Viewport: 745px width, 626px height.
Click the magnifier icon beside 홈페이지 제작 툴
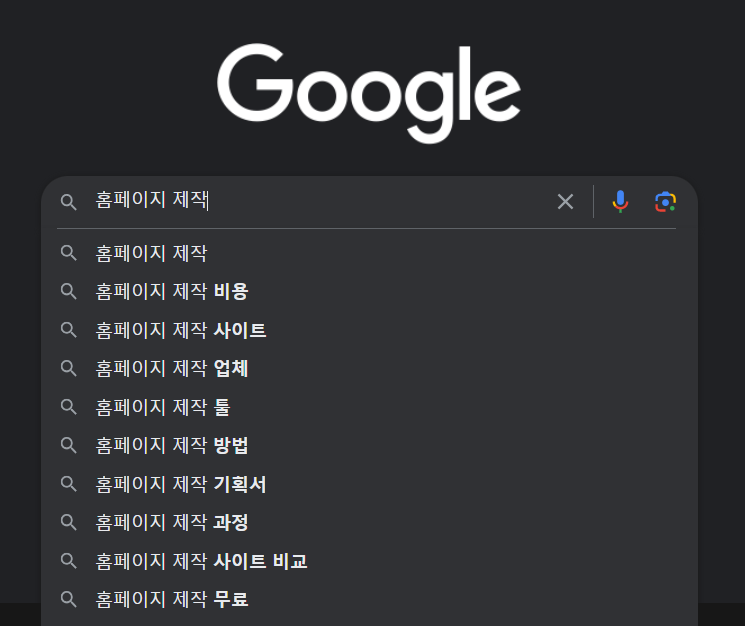point(68,407)
